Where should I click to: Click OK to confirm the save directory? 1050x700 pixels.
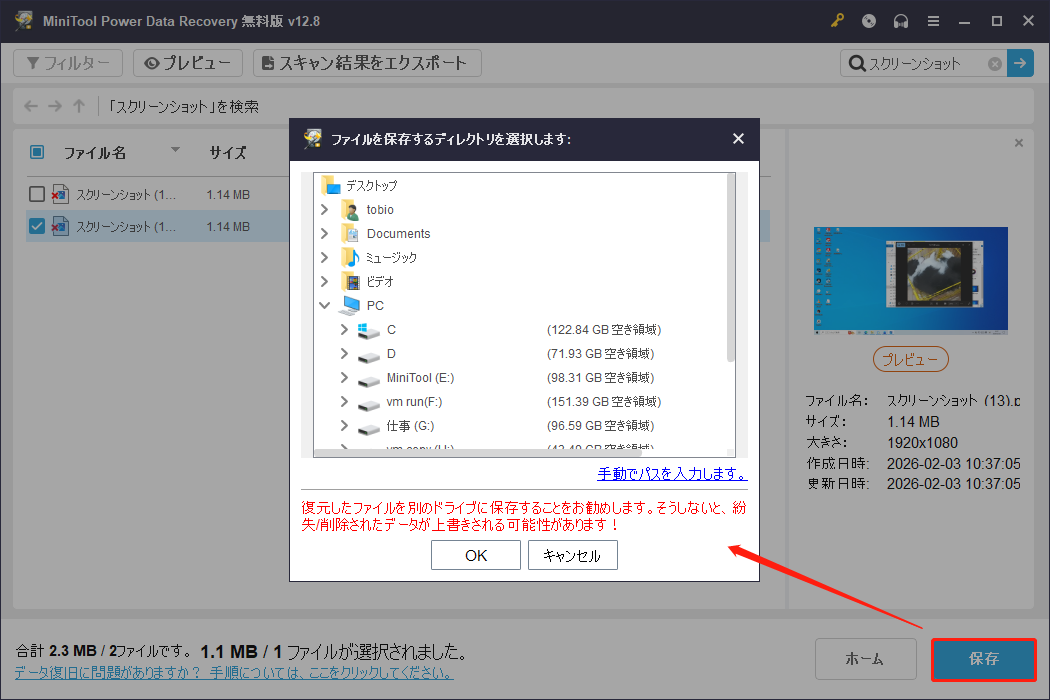tap(475, 555)
